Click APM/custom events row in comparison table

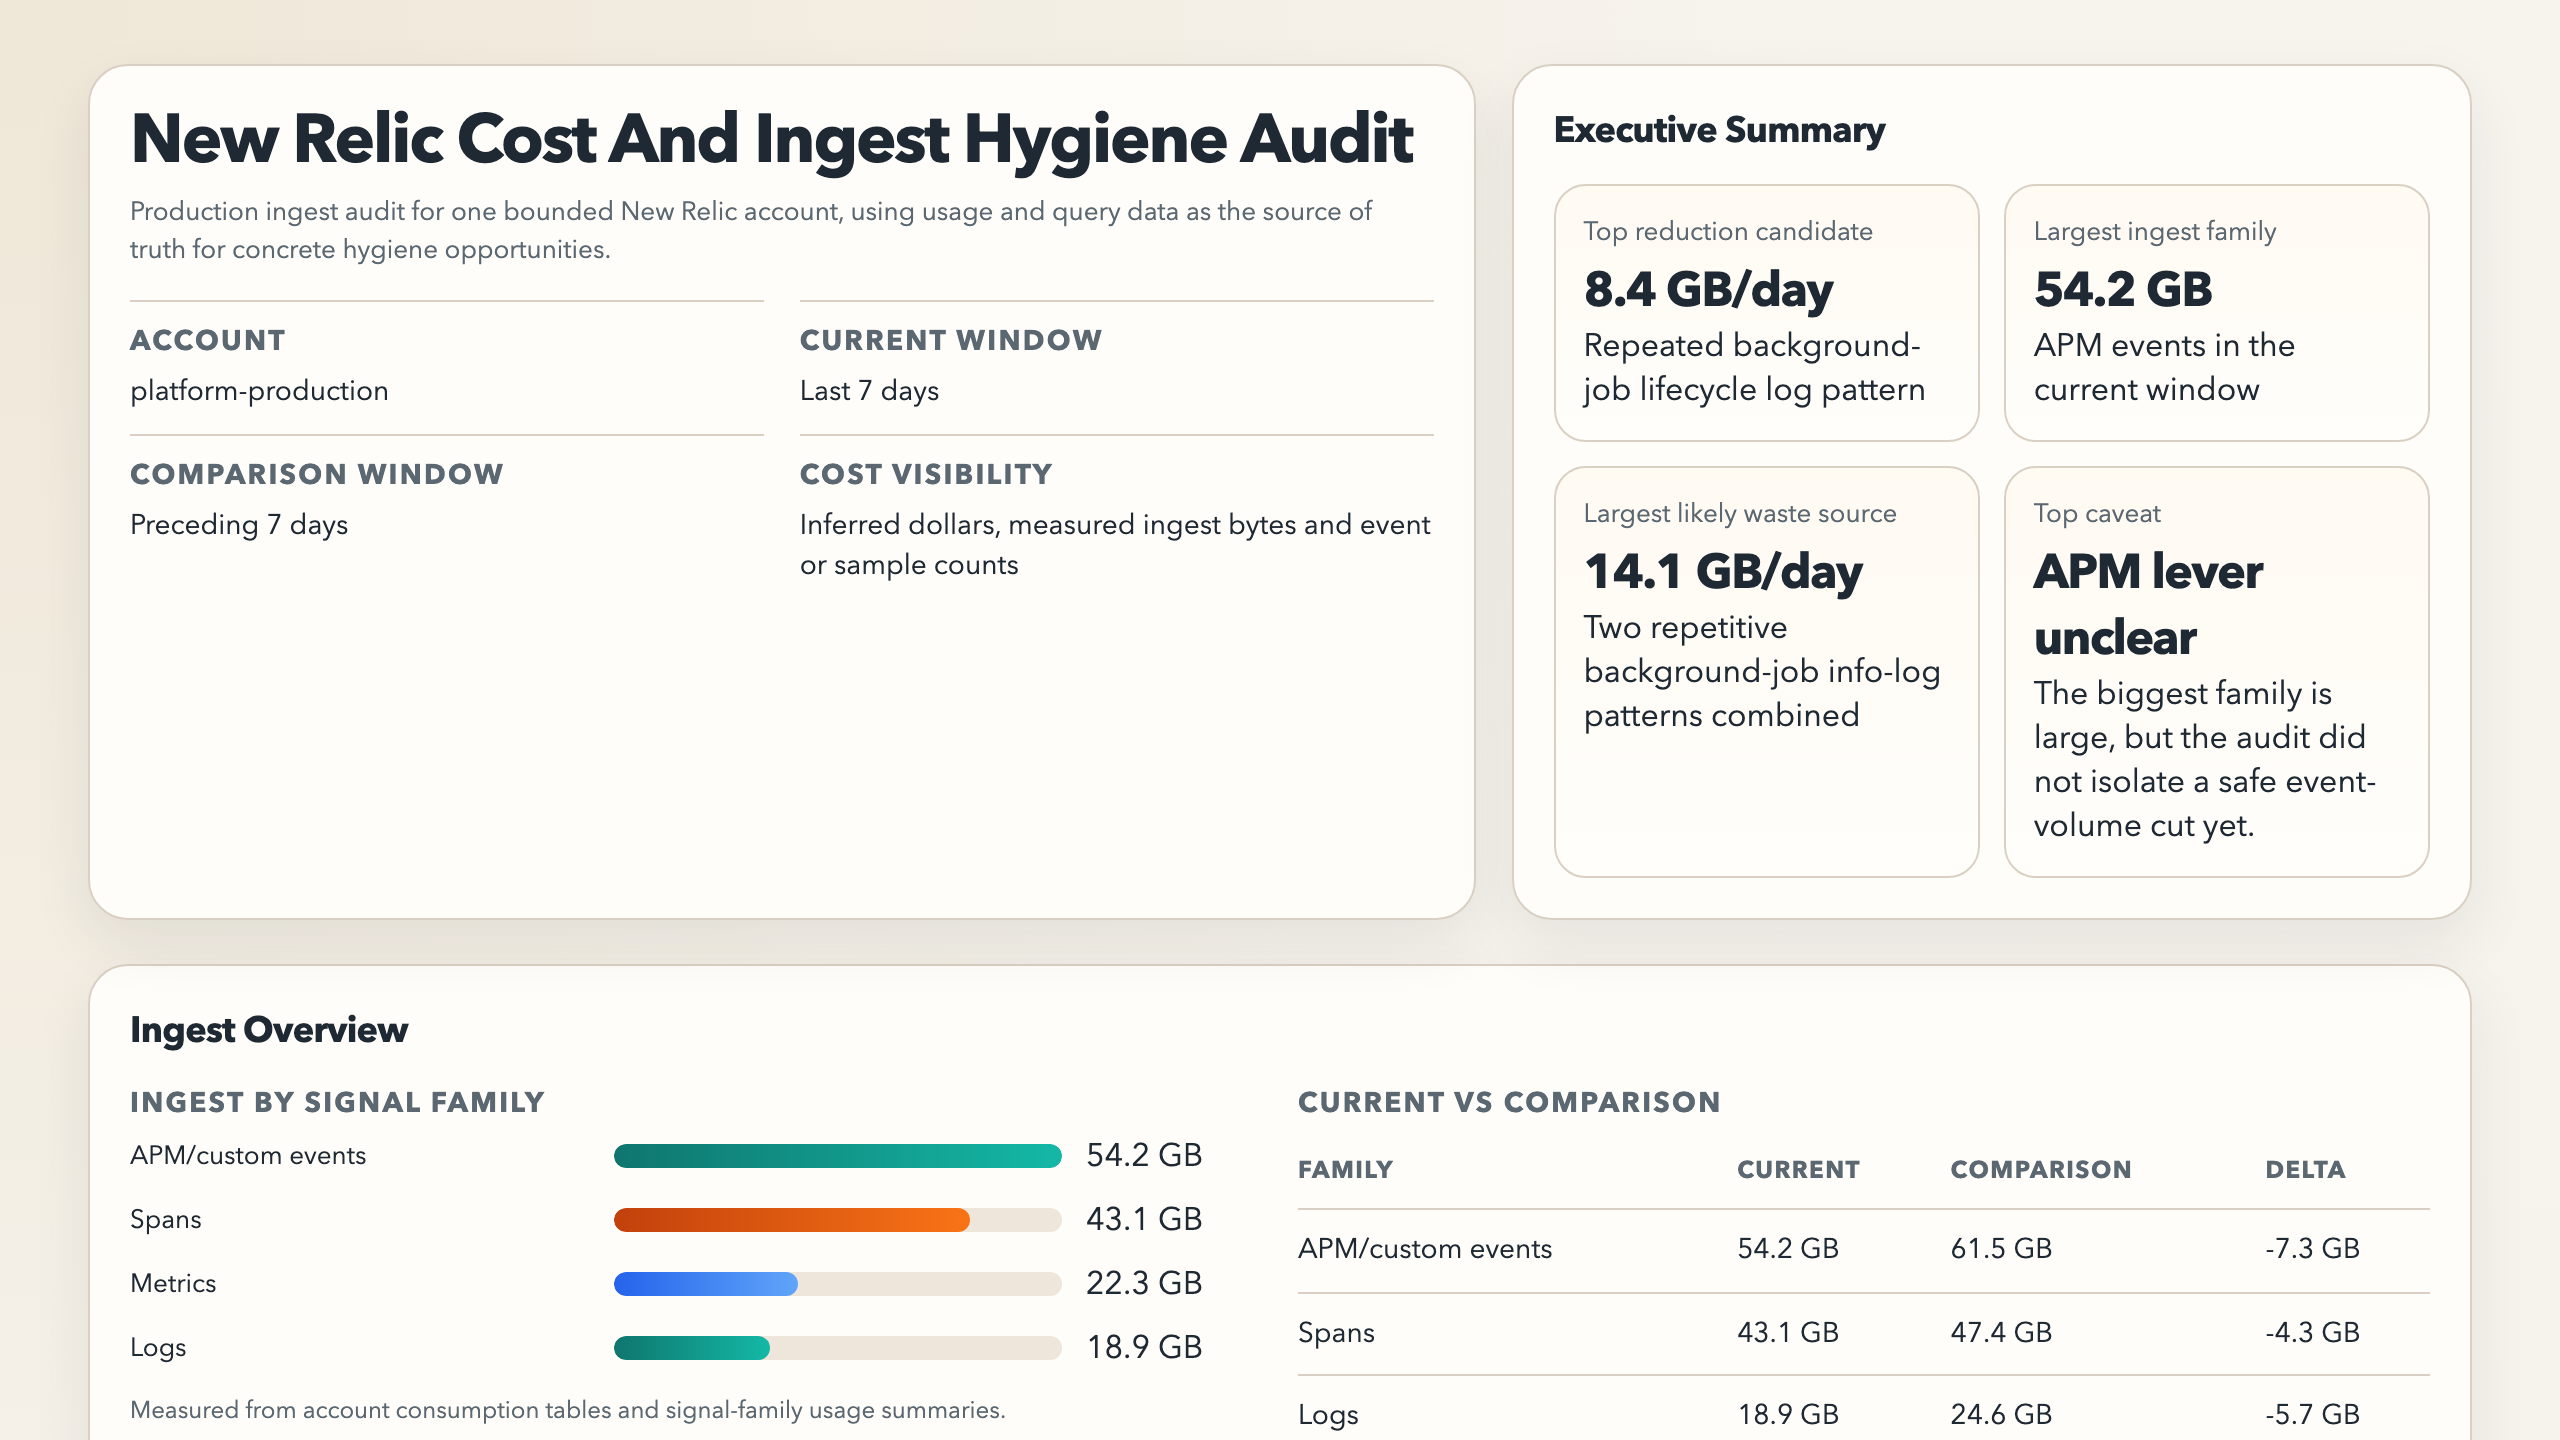pos(1864,1250)
